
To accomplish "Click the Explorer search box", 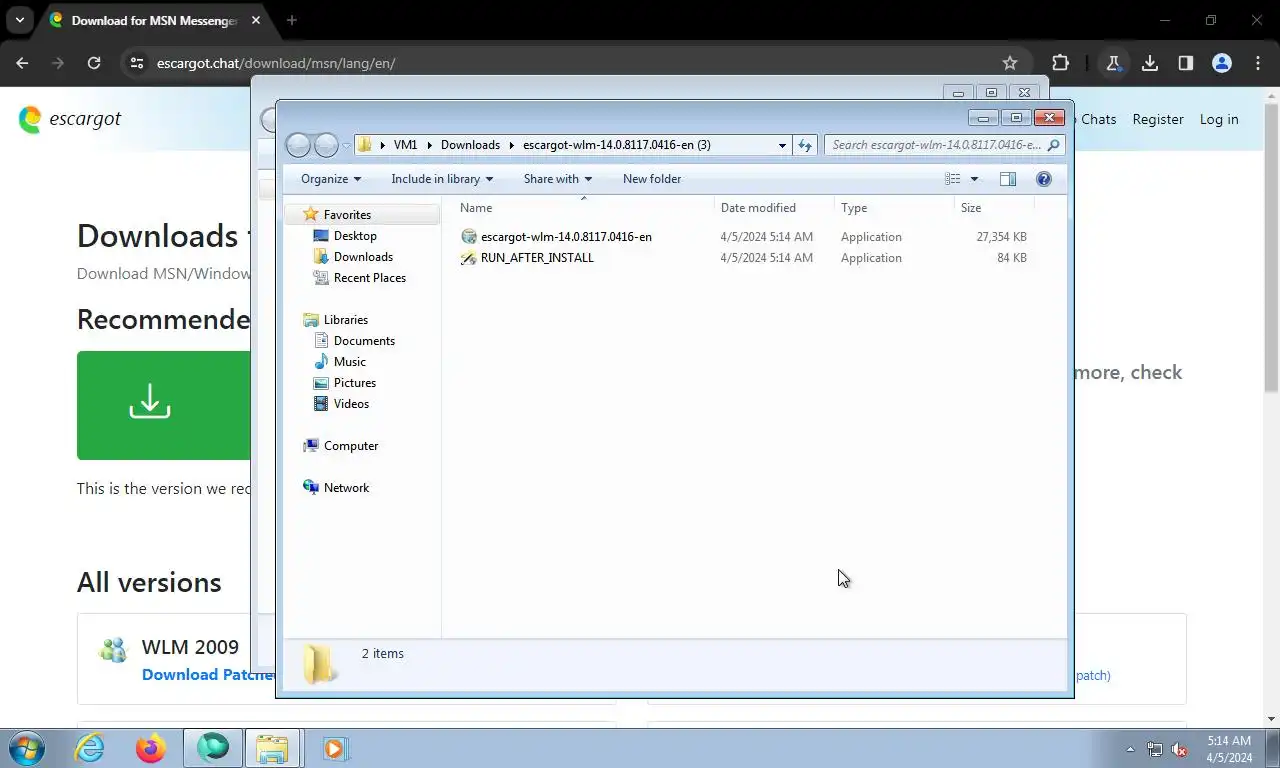I will click(x=944, y=145).
